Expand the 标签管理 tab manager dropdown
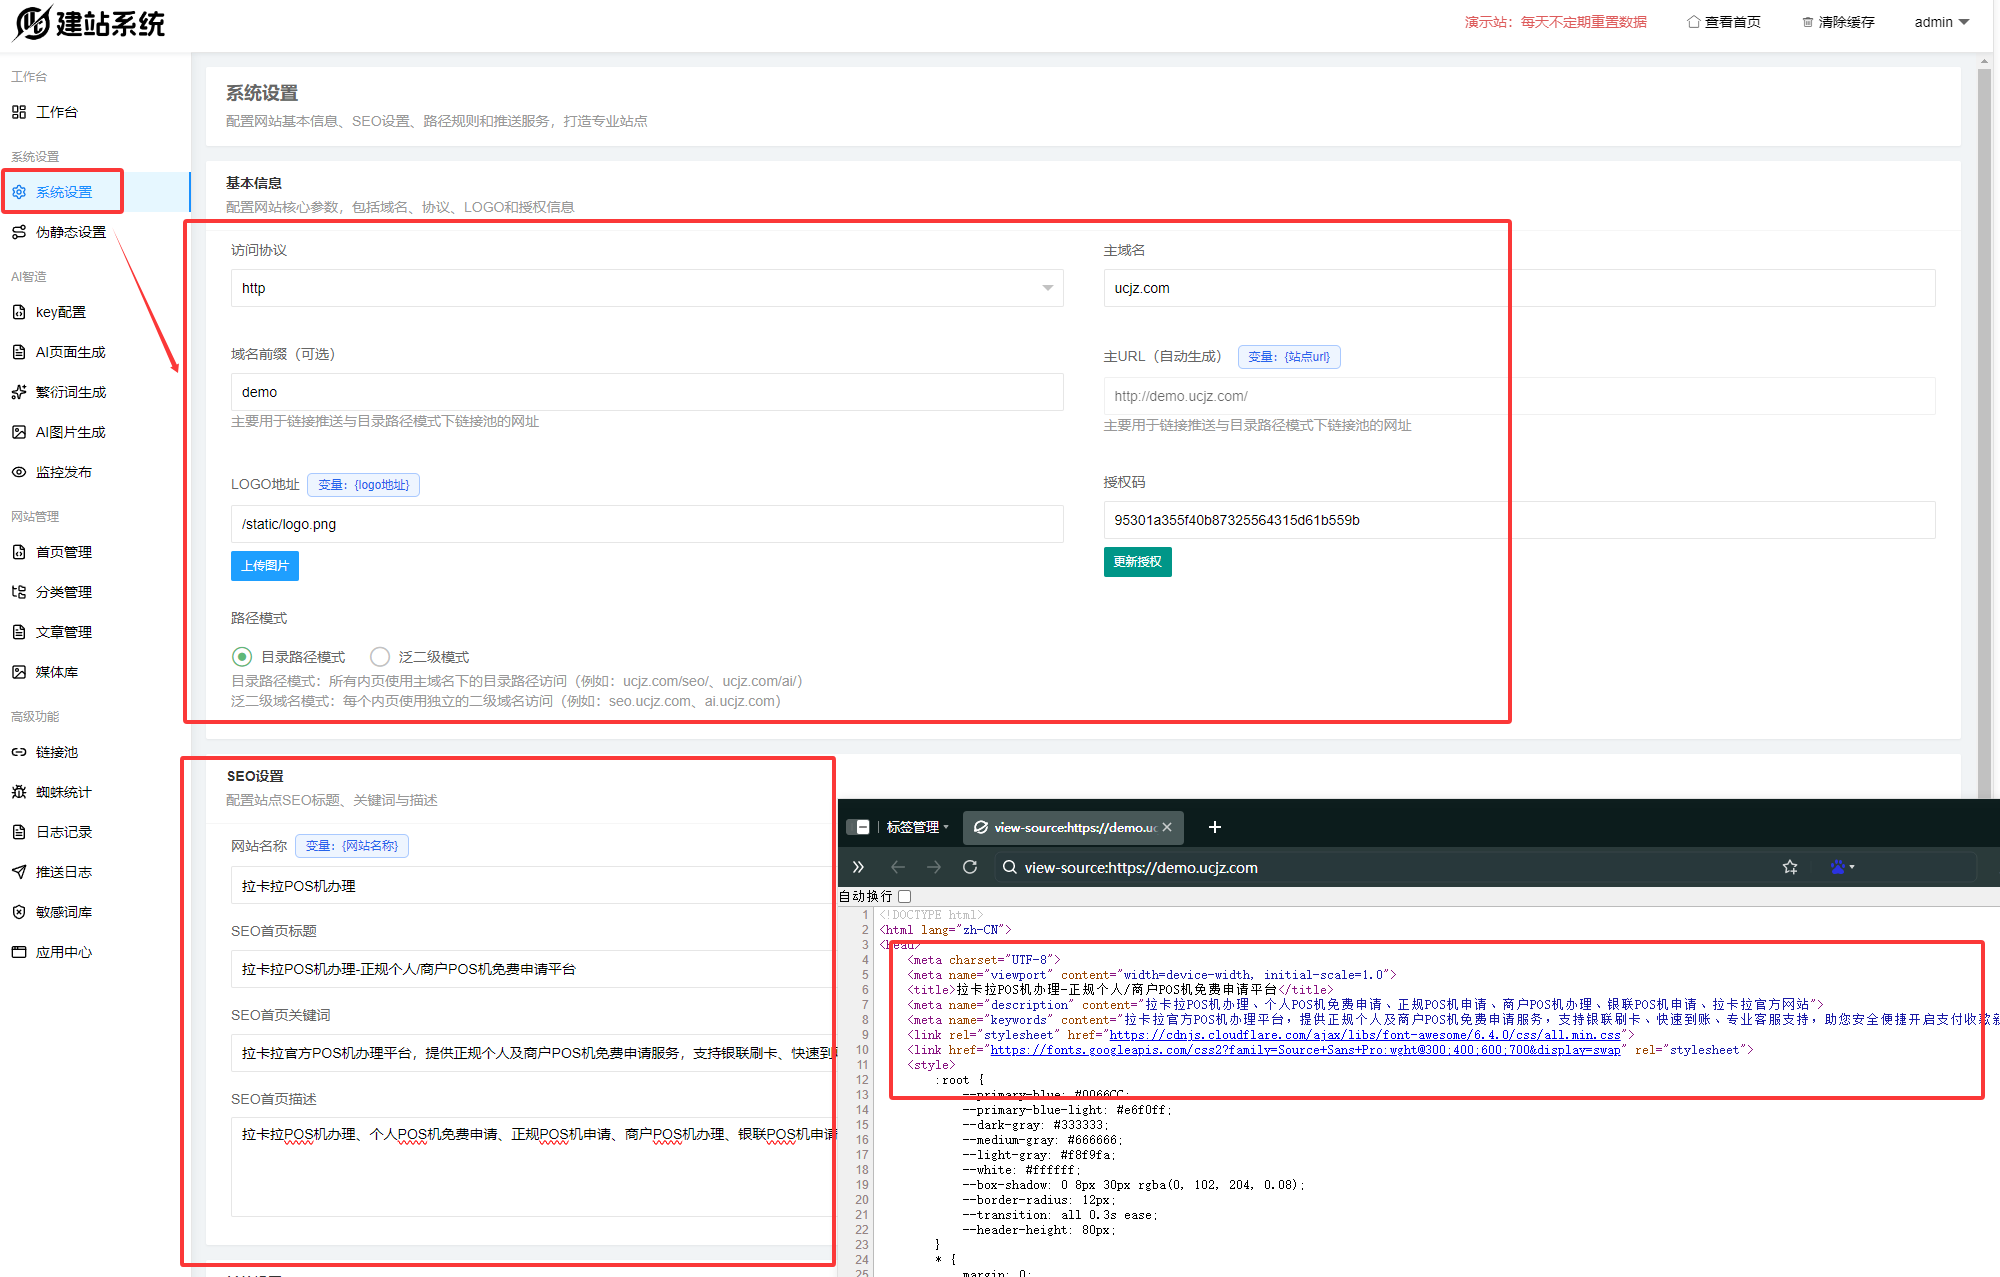2000x1277 pixels. click(x=916, y=827)
